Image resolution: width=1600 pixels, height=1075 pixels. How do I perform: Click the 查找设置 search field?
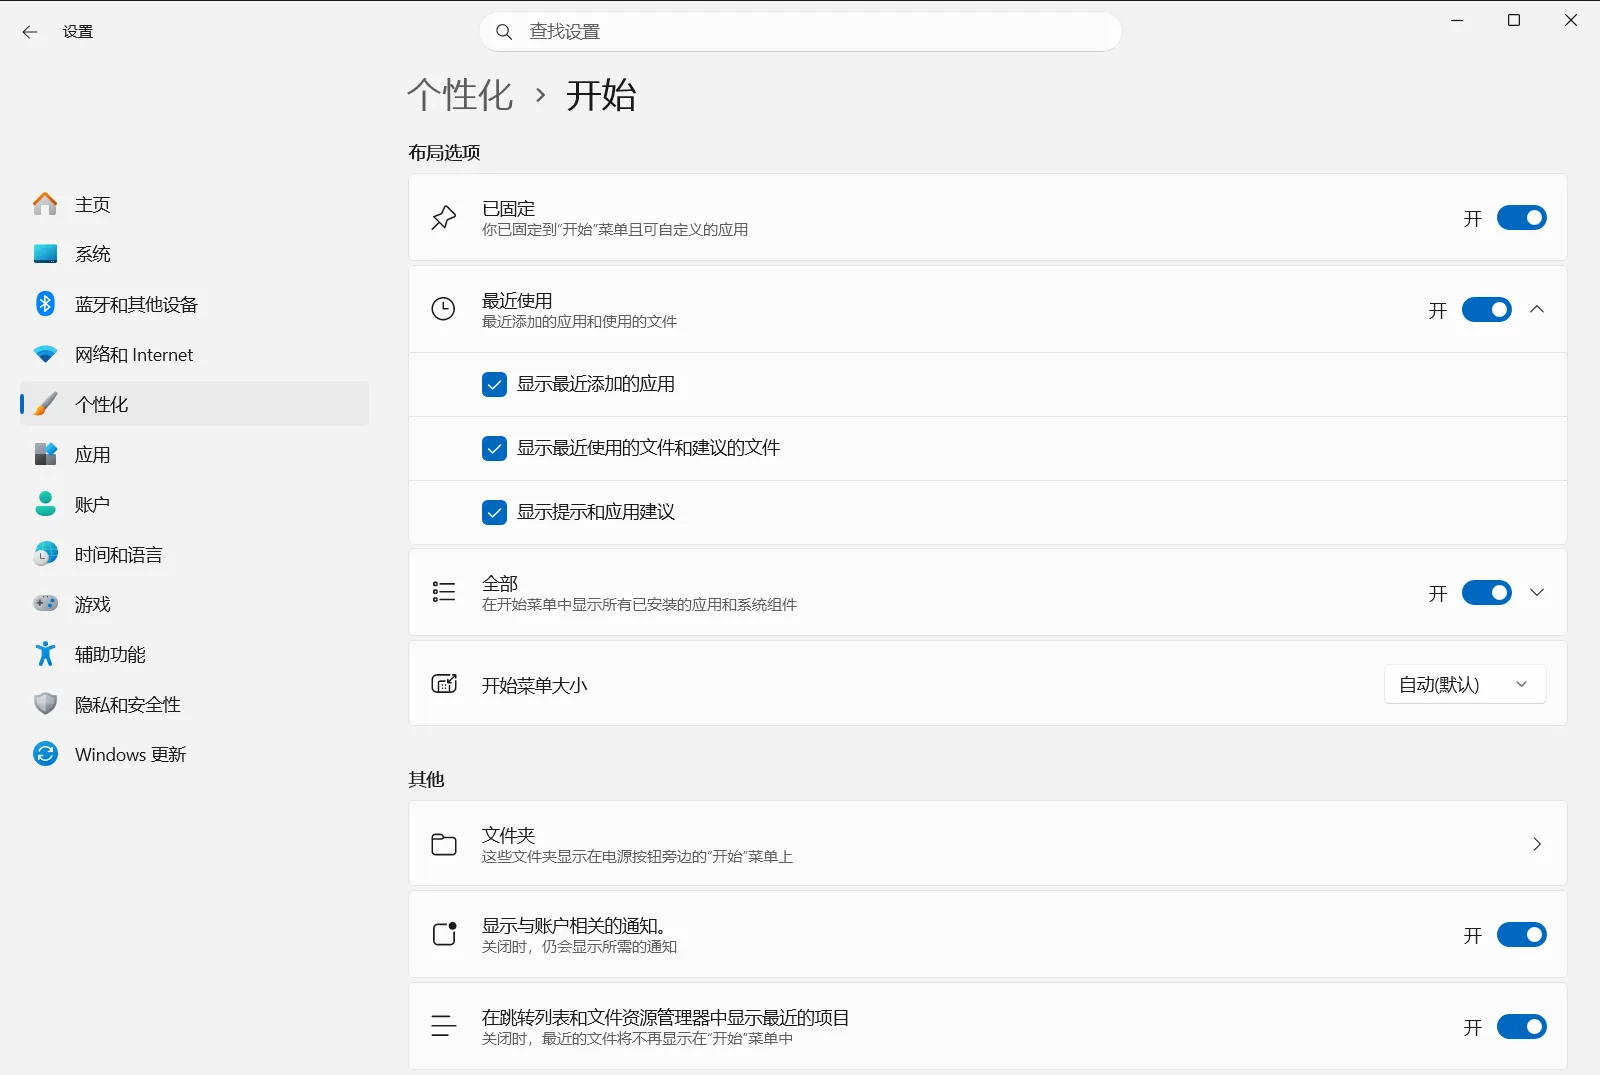pos(800,32)
